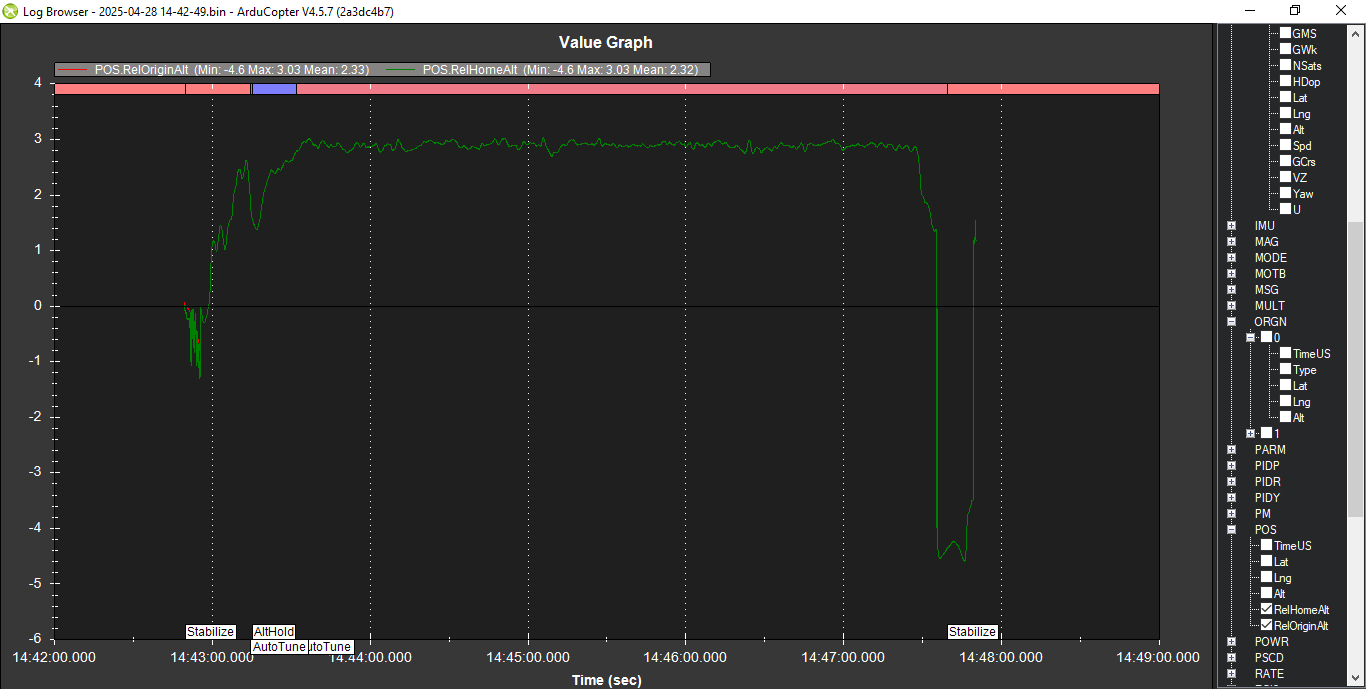Screen dimensions: 1366x689
Task: Tick the GWk checkbox
Action: tap(1286, 49)
